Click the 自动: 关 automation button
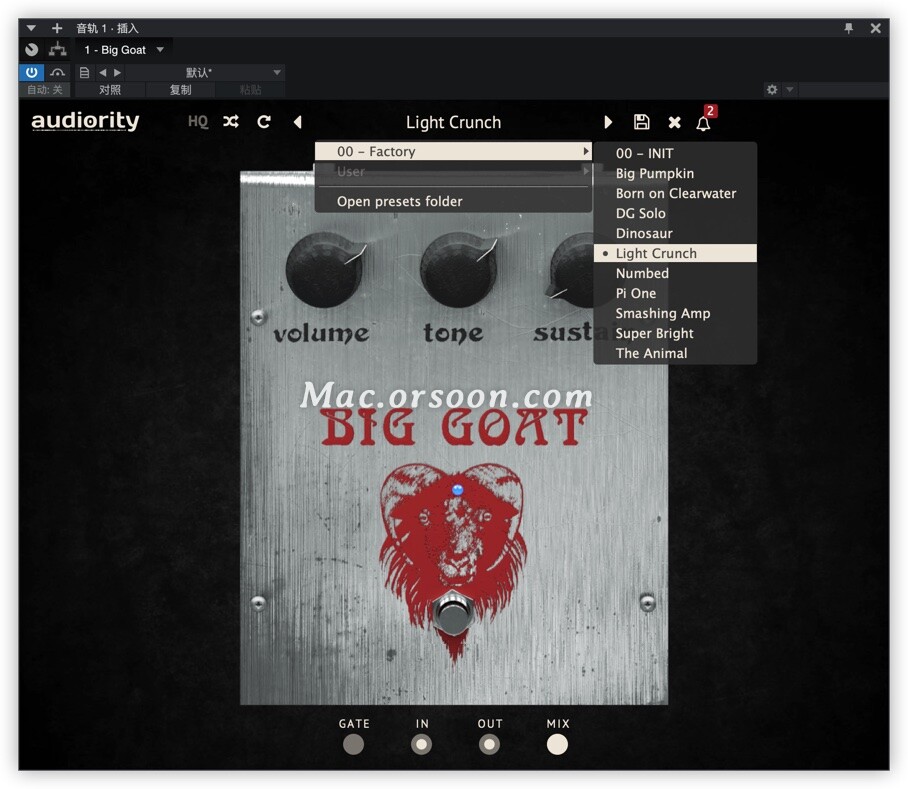 (x=45, y=90)
